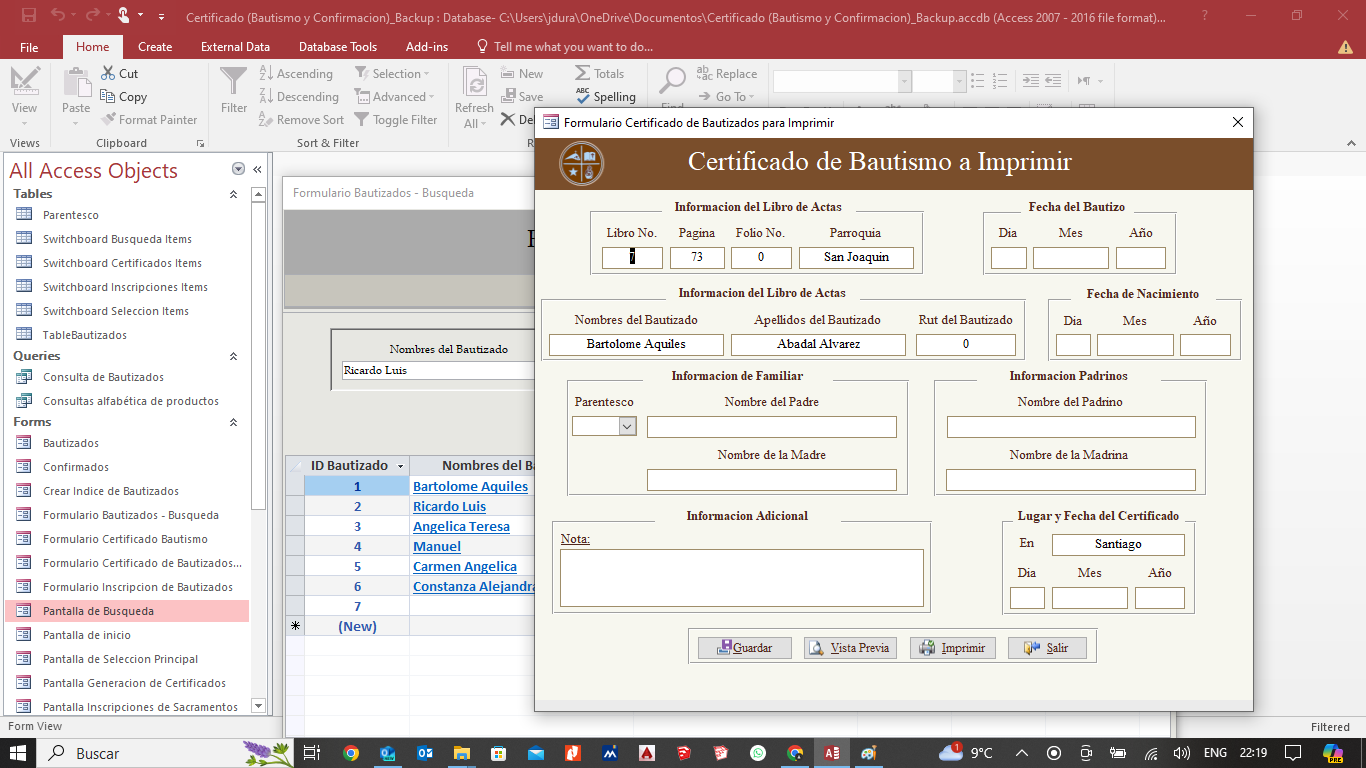Open the font size combo box
Viewport: 1366px width, 768px height.
(x=958, y=82)
